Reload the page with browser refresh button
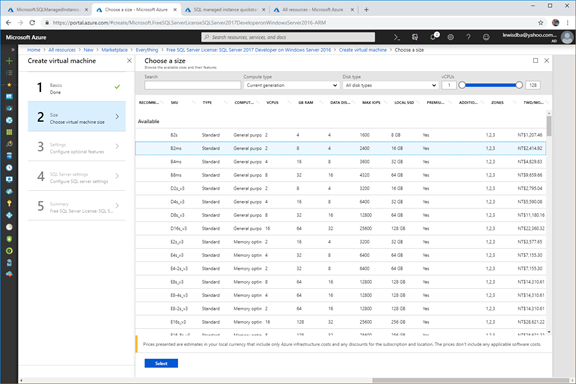Viewport: 576px width, 384px height. (x=32, y=23)
